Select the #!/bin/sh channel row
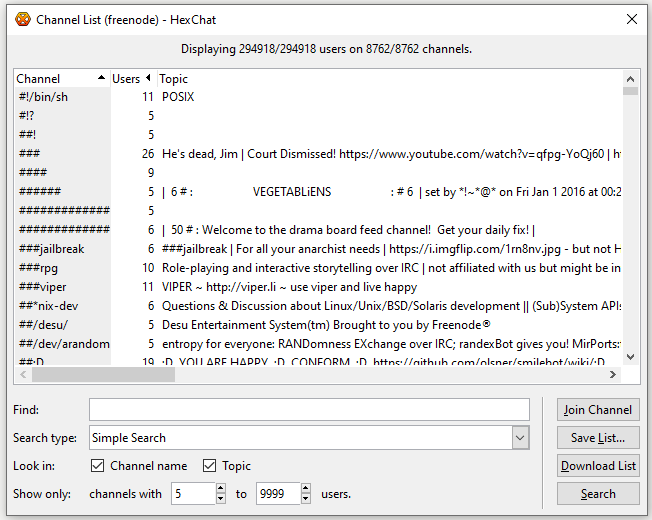 pyautogui.click(x=318, y=97)
